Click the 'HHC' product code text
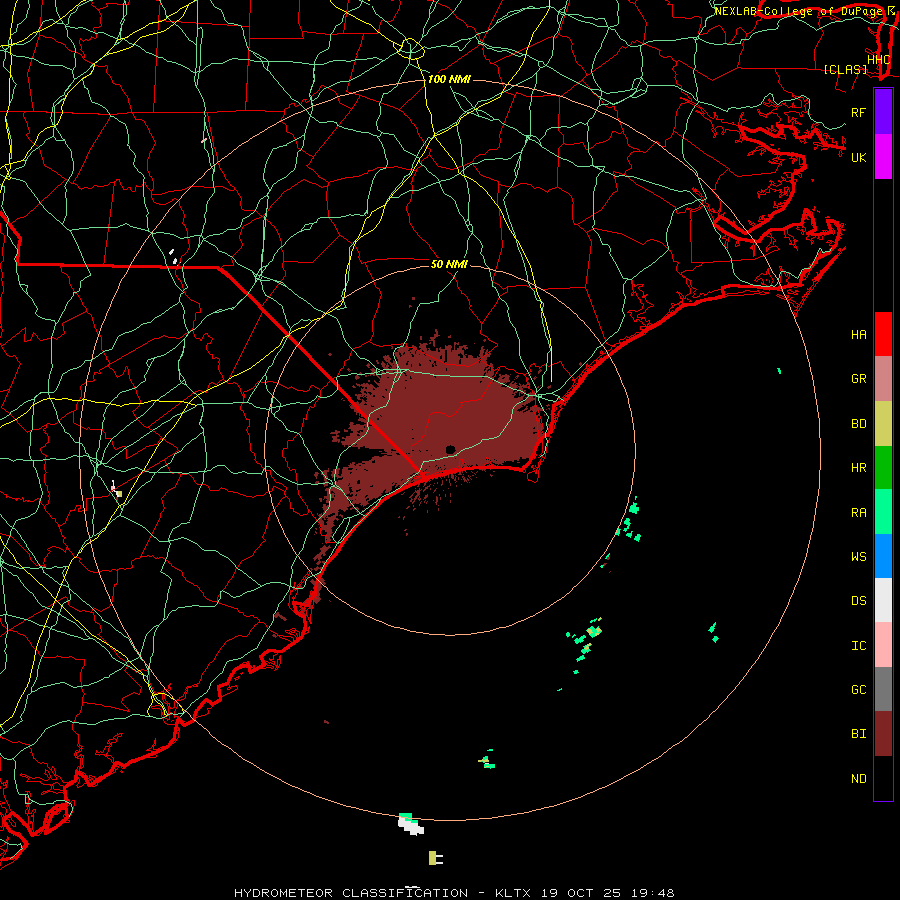Screen dimensions: 900x900 point(878,60)
